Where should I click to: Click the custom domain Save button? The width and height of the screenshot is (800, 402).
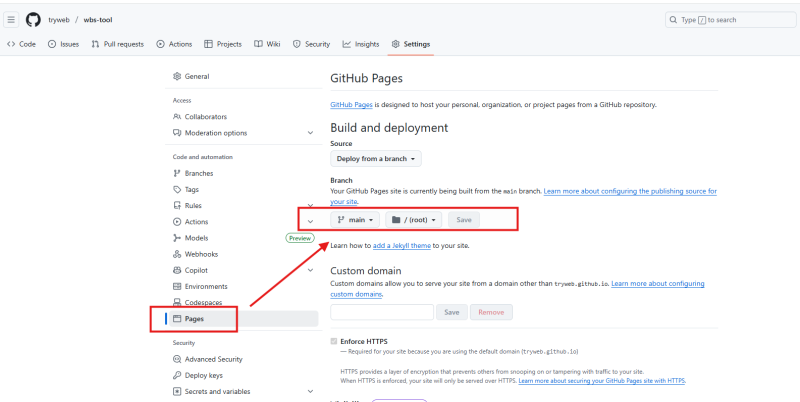[452, 312]
